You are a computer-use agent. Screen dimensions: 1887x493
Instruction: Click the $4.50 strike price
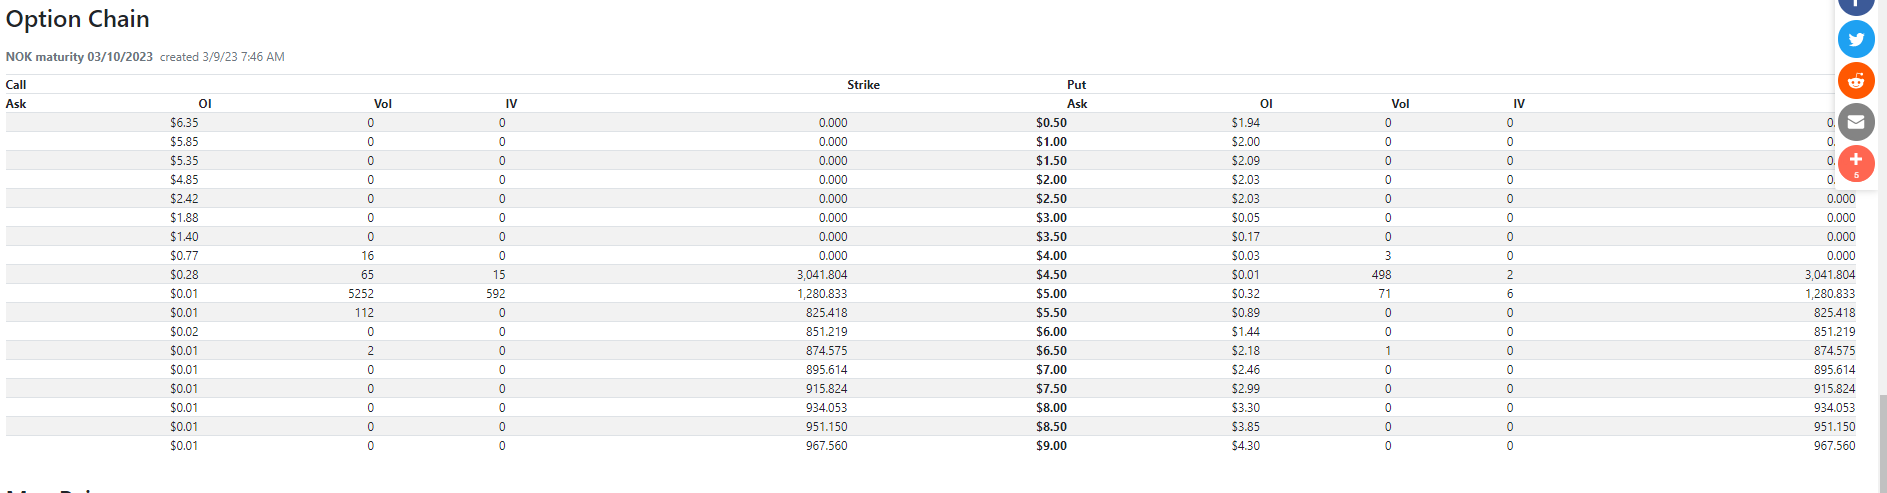click(1051, 275)
